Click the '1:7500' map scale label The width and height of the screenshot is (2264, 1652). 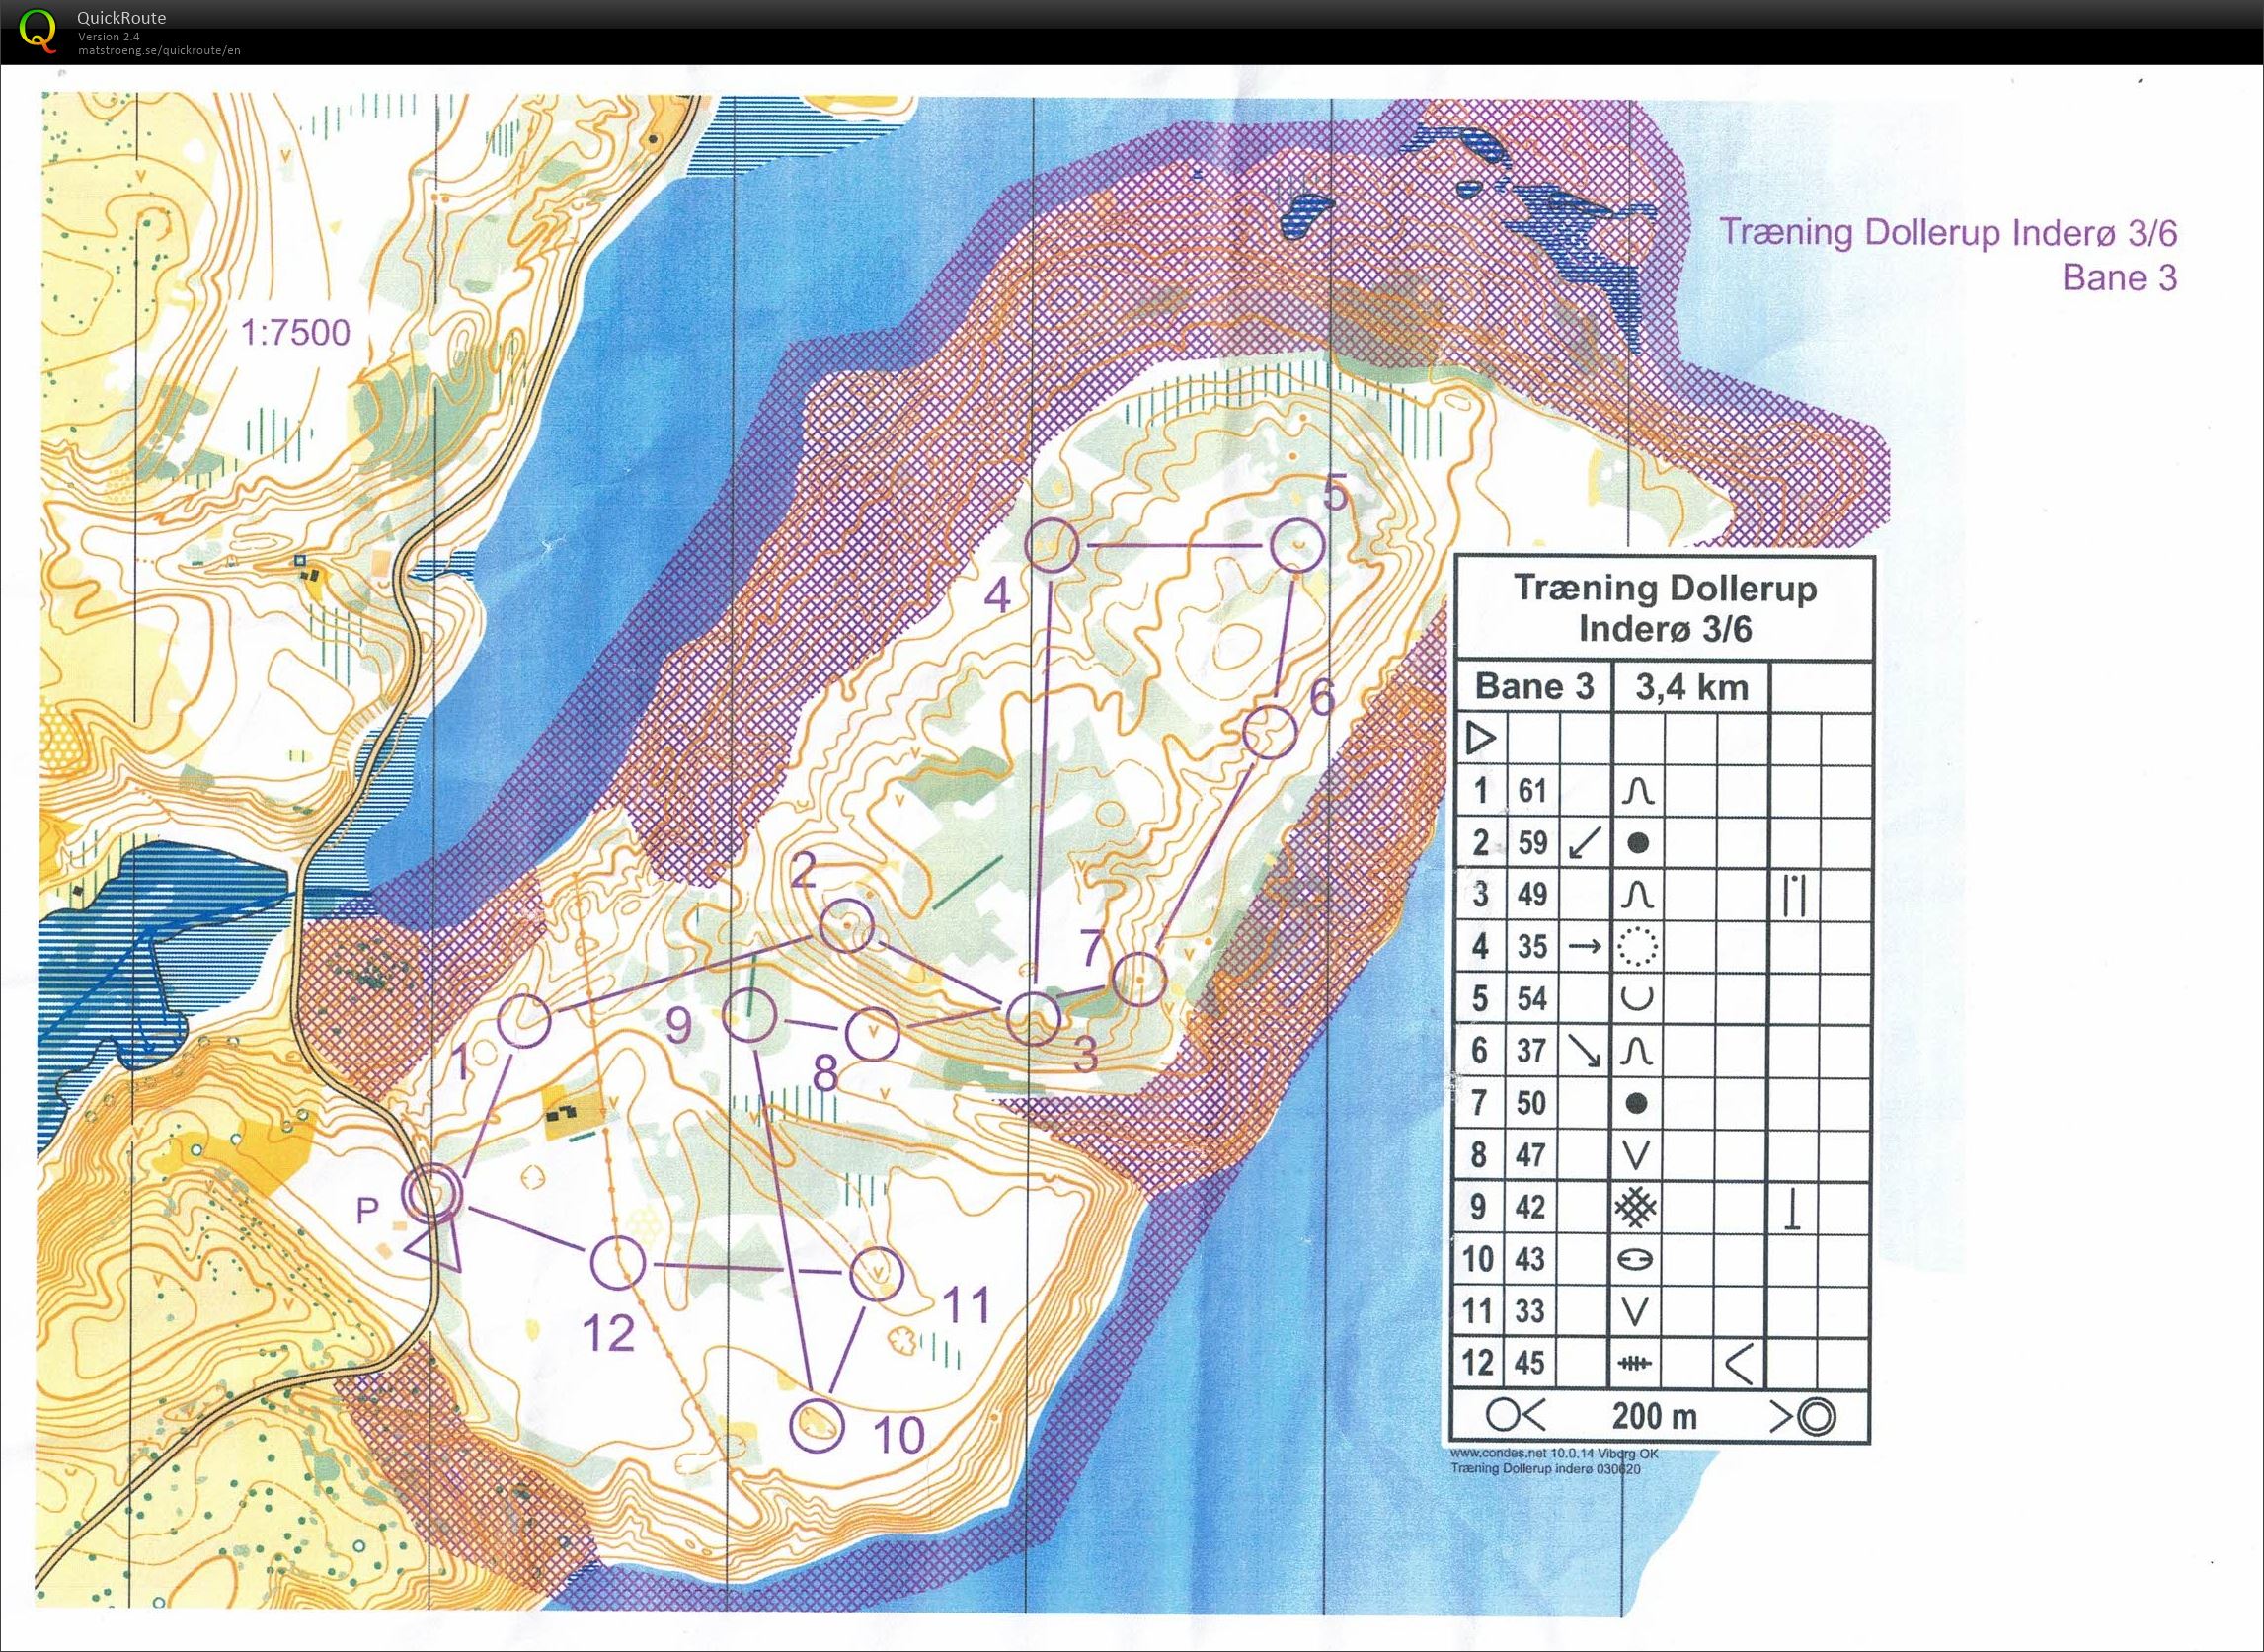coord(296,332)
